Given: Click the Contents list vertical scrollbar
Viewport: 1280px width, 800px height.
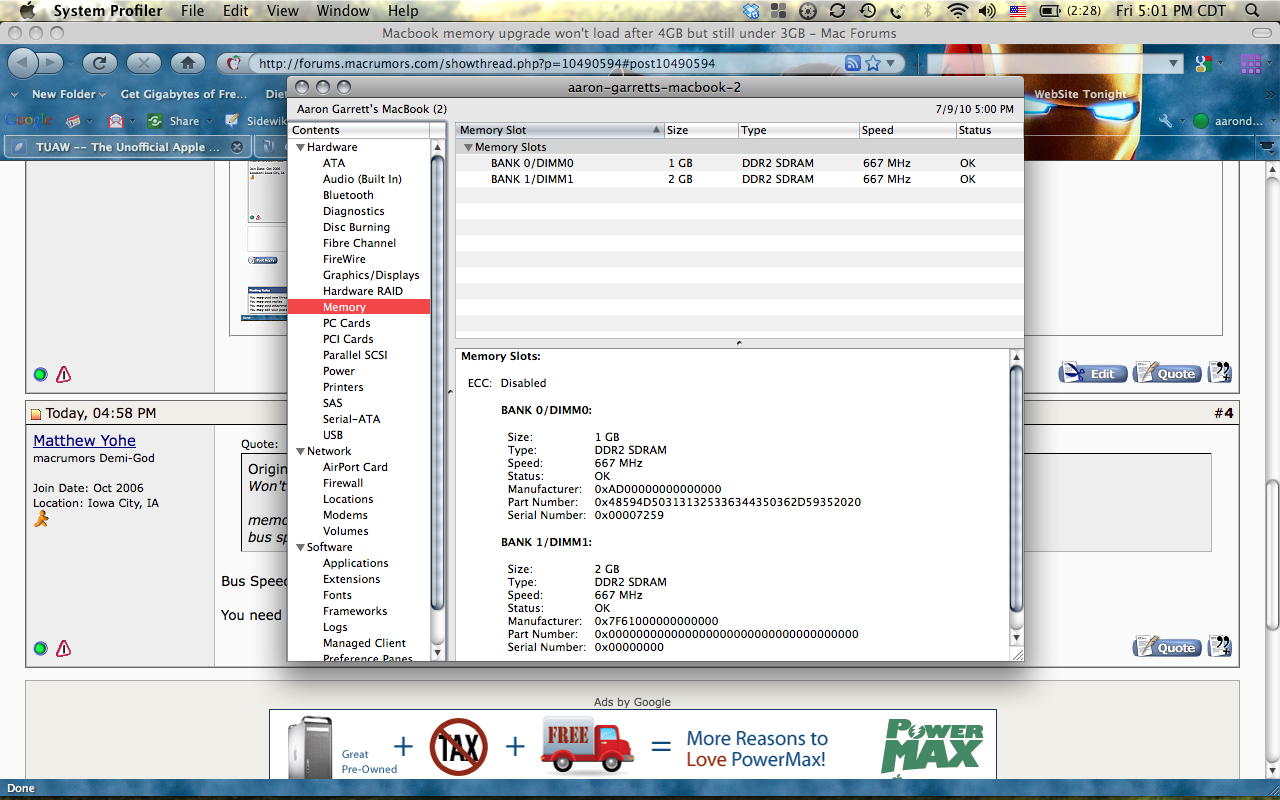Looking at the screenshot, I should pos(437,380).
